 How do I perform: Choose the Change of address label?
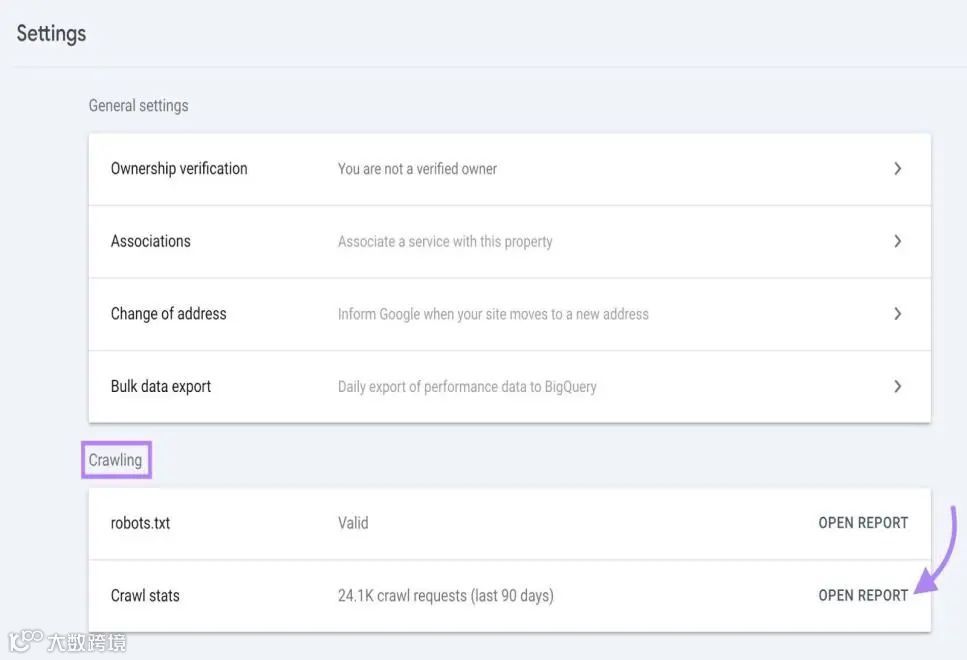click(x=169, y=314)
